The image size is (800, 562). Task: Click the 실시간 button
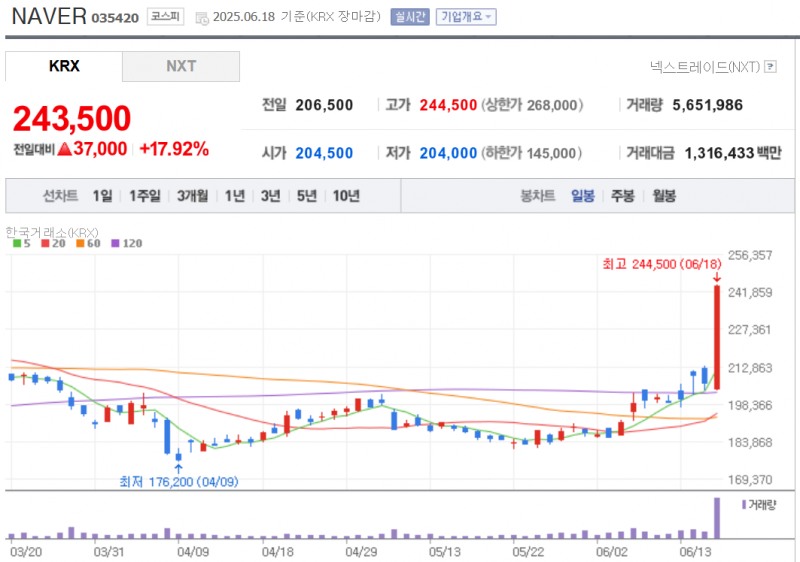point(410,17)
